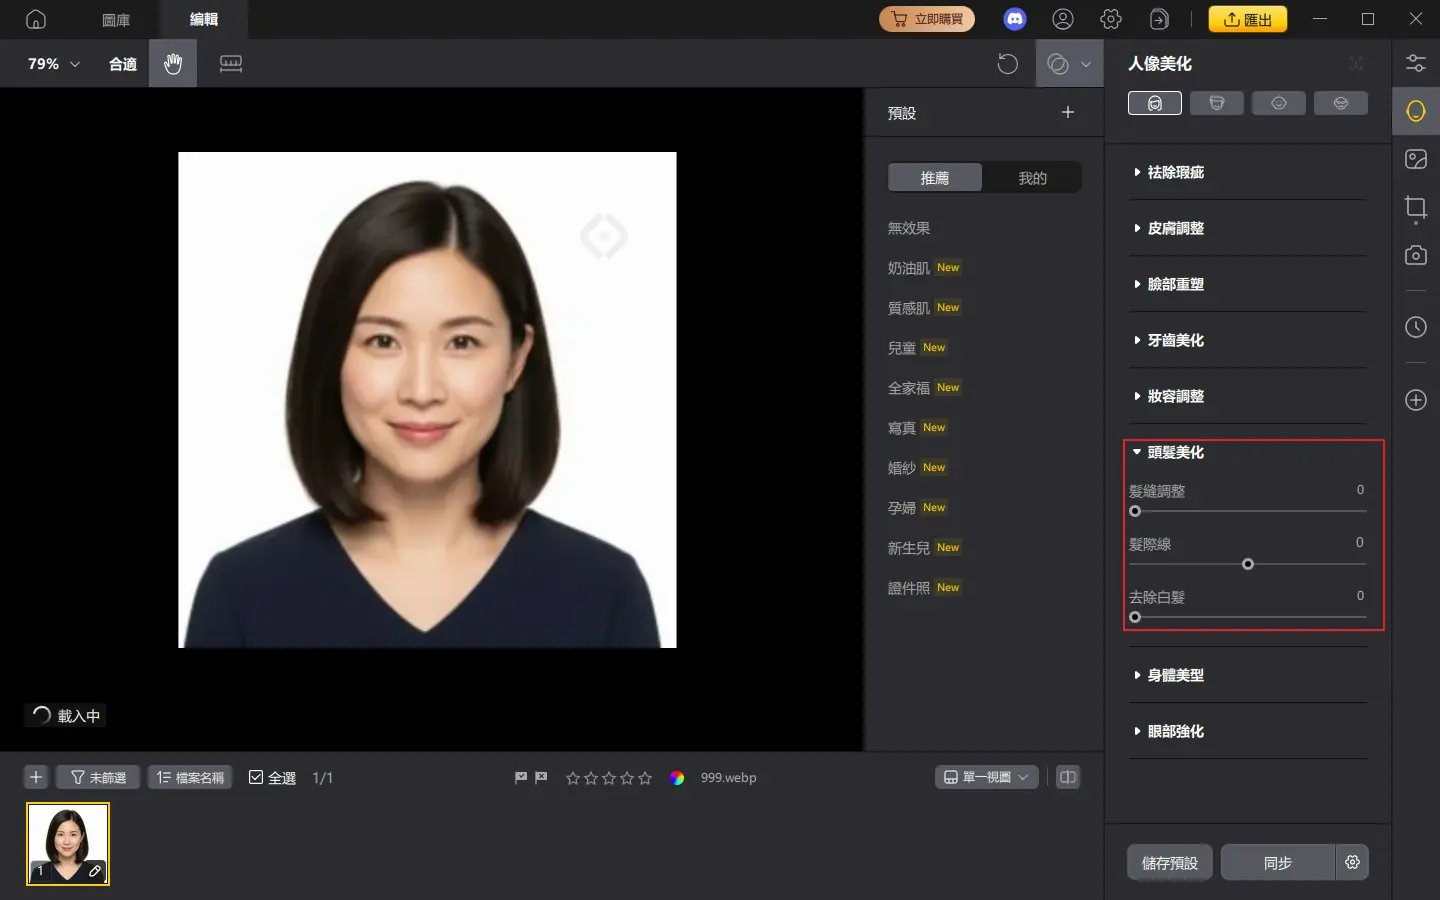Open the adjustments sliders panel icon
Screen dimensions: 1440x900
point(1416,63)
